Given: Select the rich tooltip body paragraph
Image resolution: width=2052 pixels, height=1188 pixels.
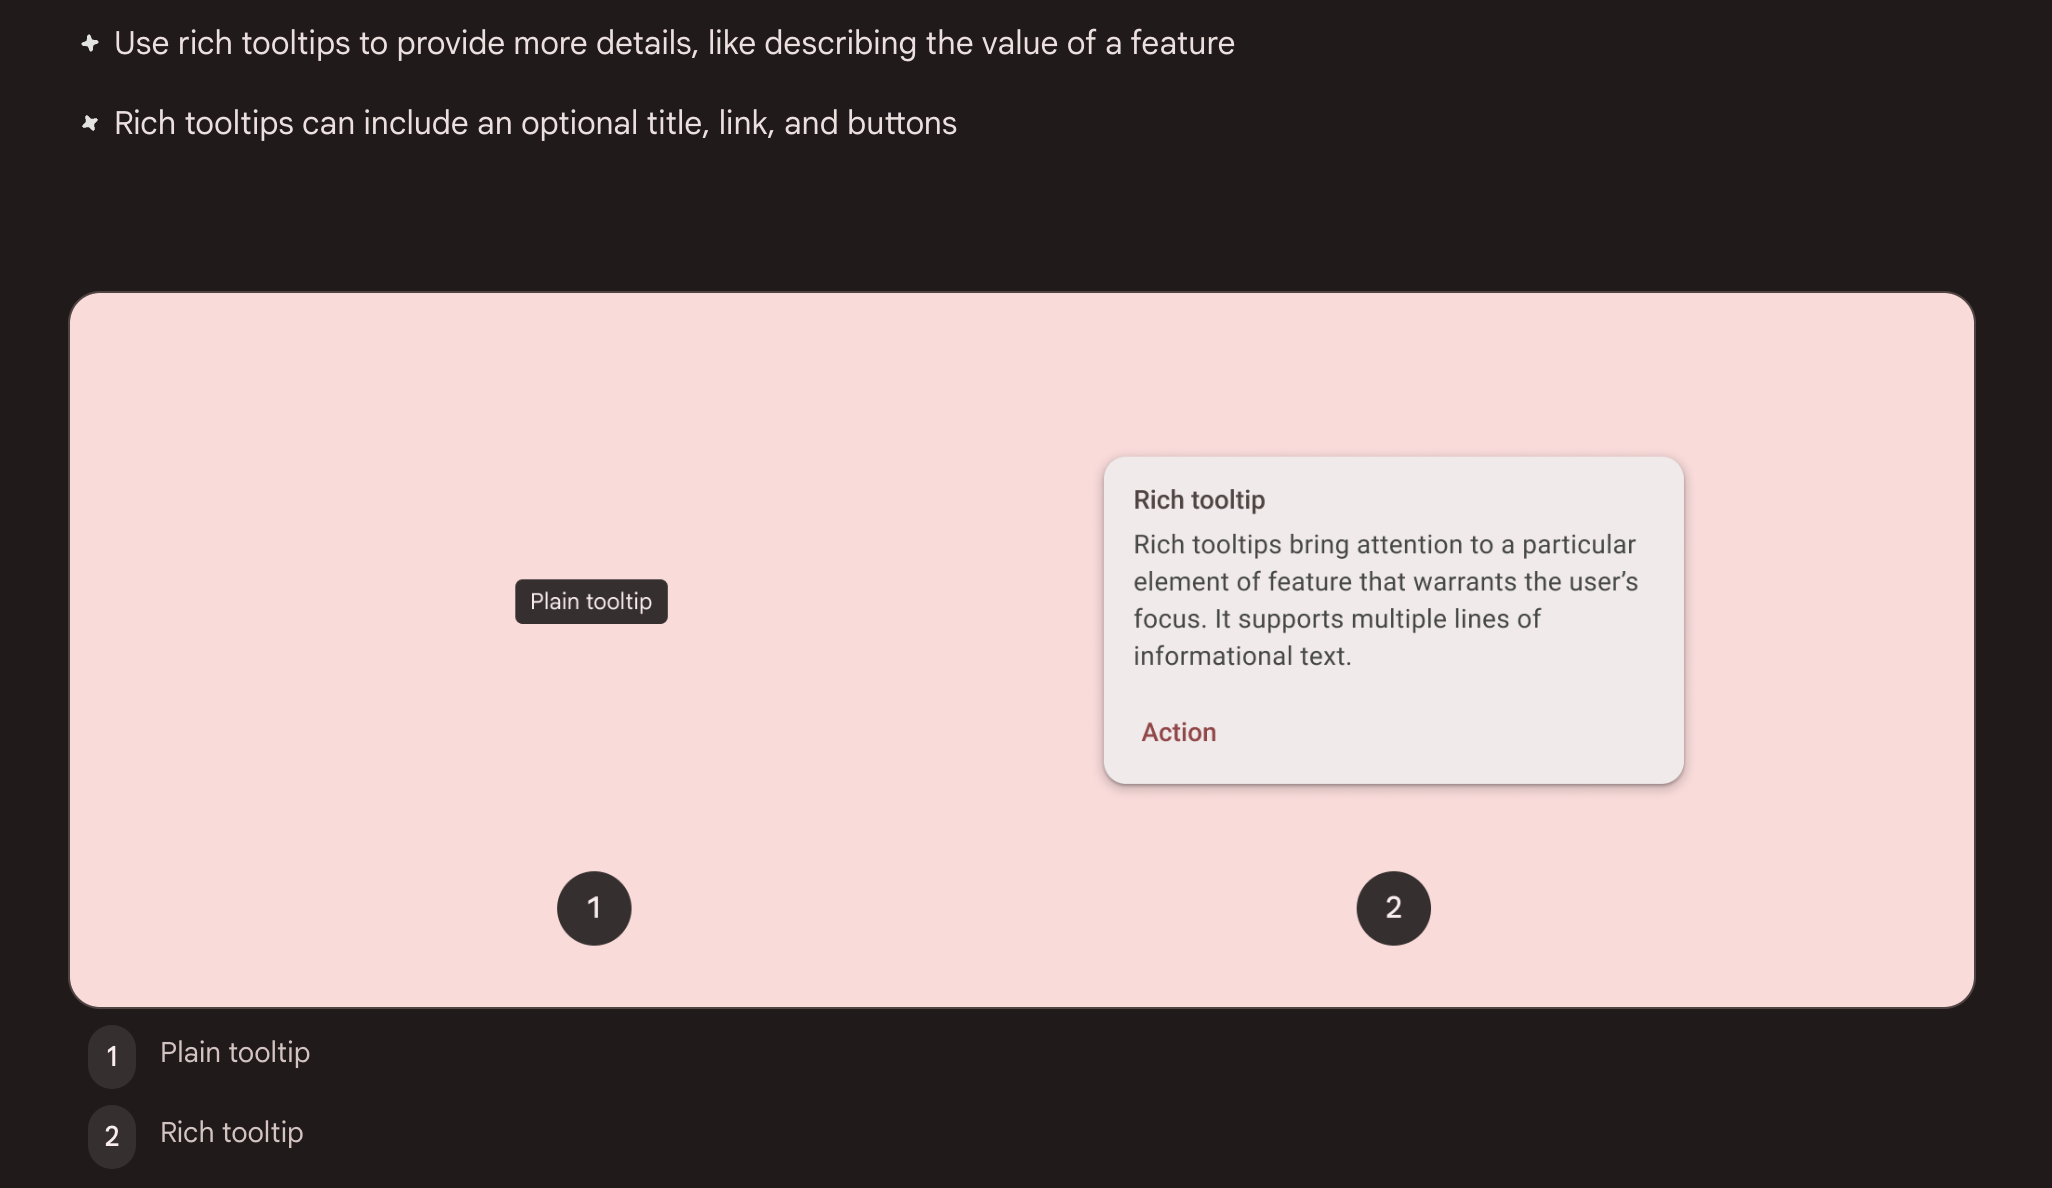Looking at the screenshot, I should [1384, 599].
